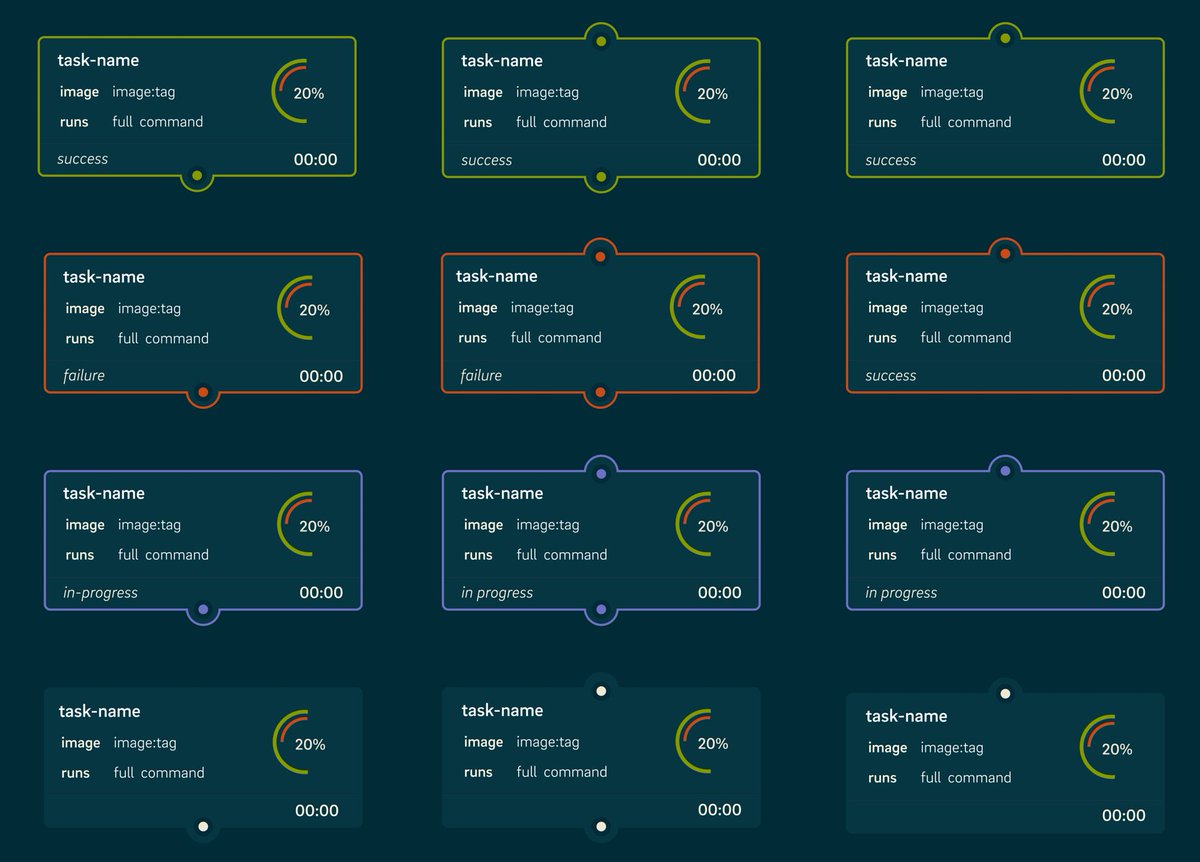The width and height of the screenshot is (1200, 862).
Task: Click bottom port dot of green single-port card
Action: [197, 177]
